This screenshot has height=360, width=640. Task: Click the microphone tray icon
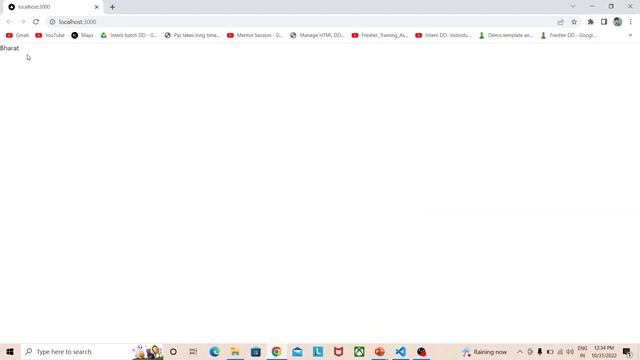pyautogui.click(x=540, y=351)
